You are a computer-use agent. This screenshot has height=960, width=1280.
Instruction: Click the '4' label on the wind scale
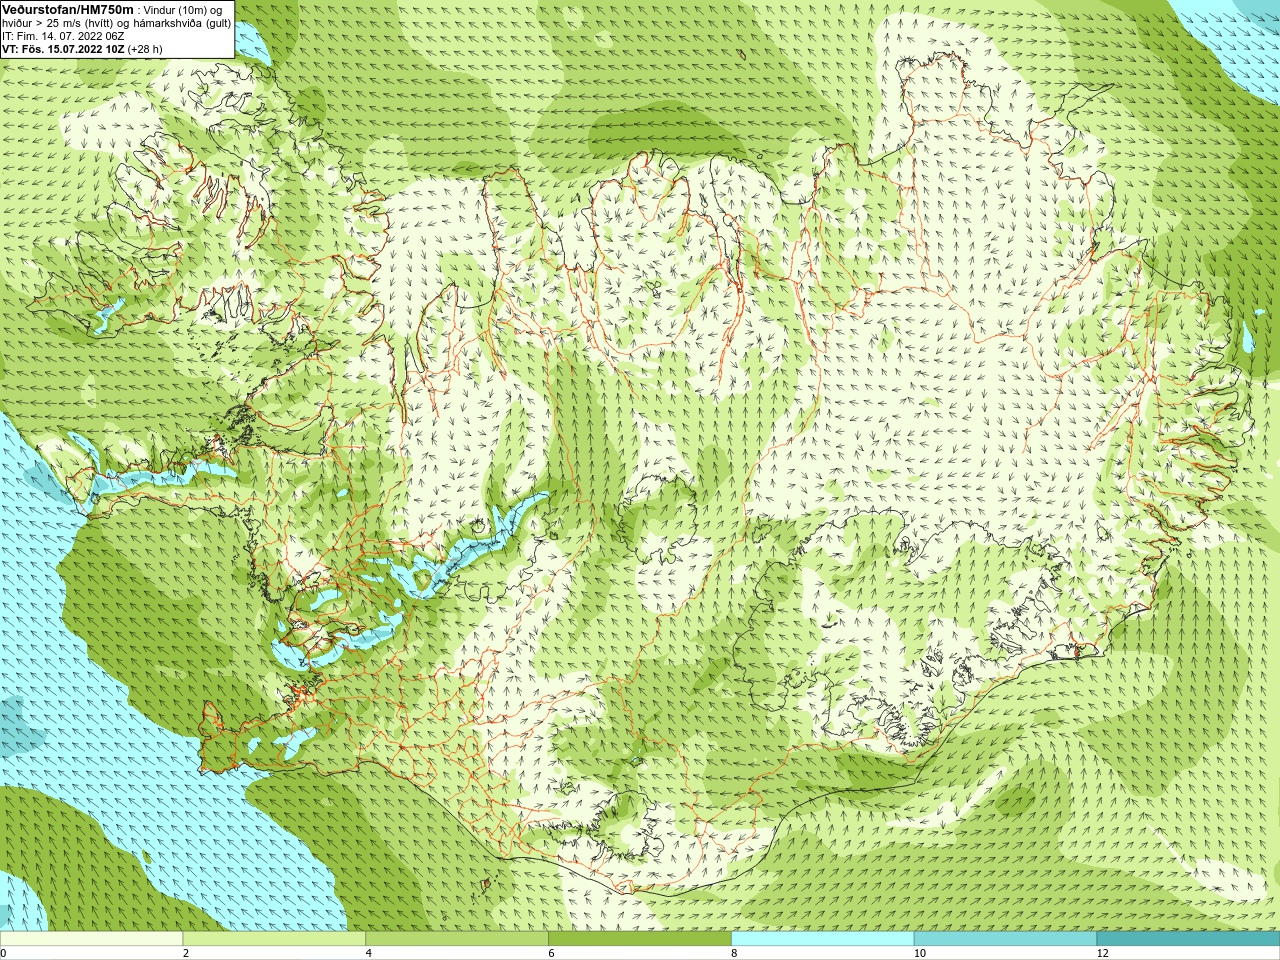(x=369, y=953)
